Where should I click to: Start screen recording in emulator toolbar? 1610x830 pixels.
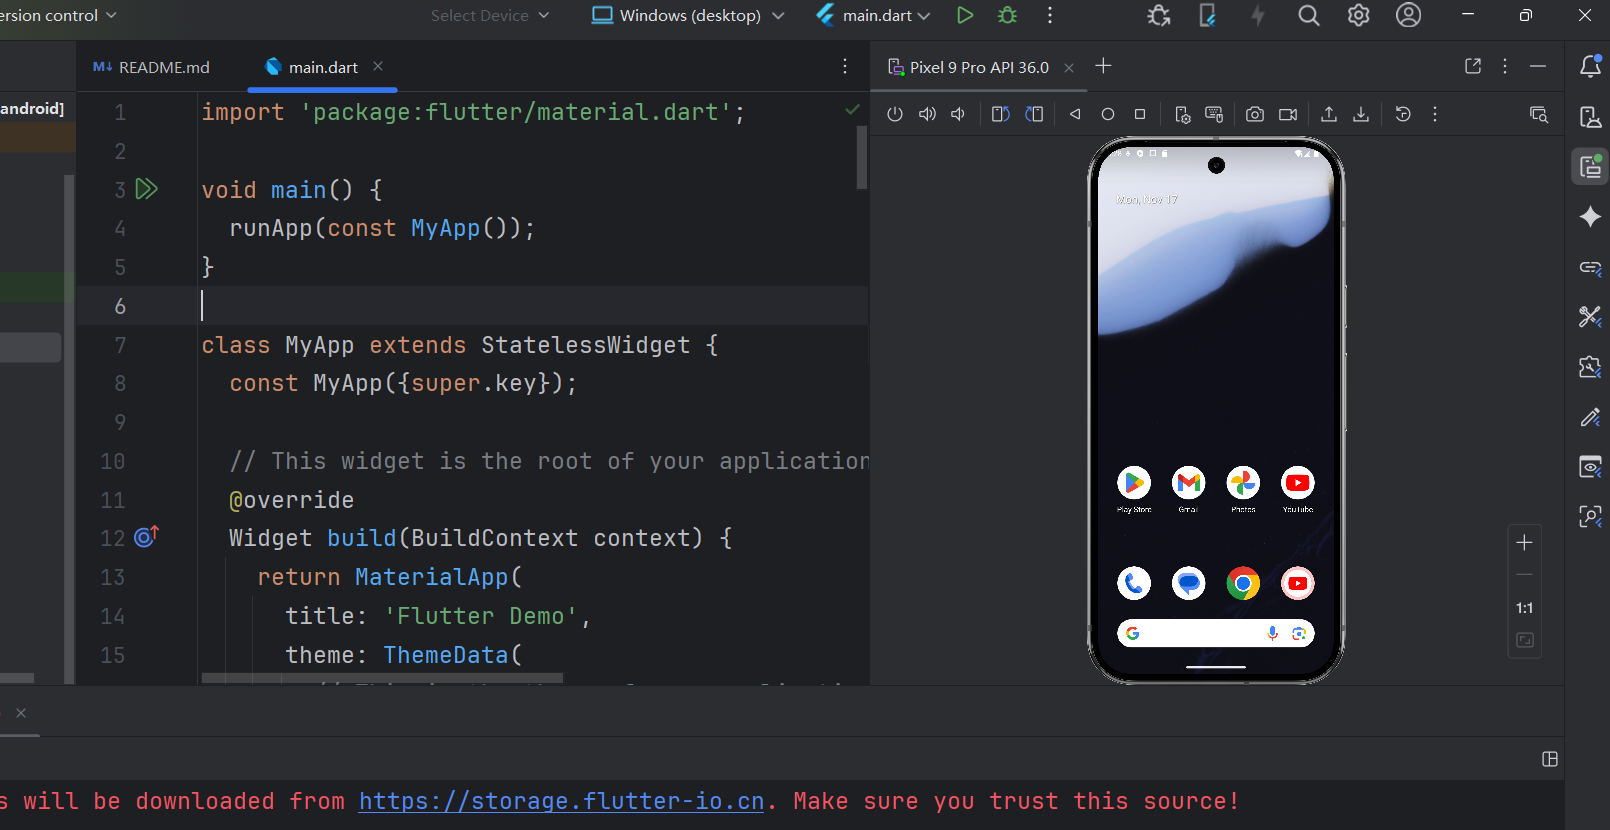point(1288,114)
